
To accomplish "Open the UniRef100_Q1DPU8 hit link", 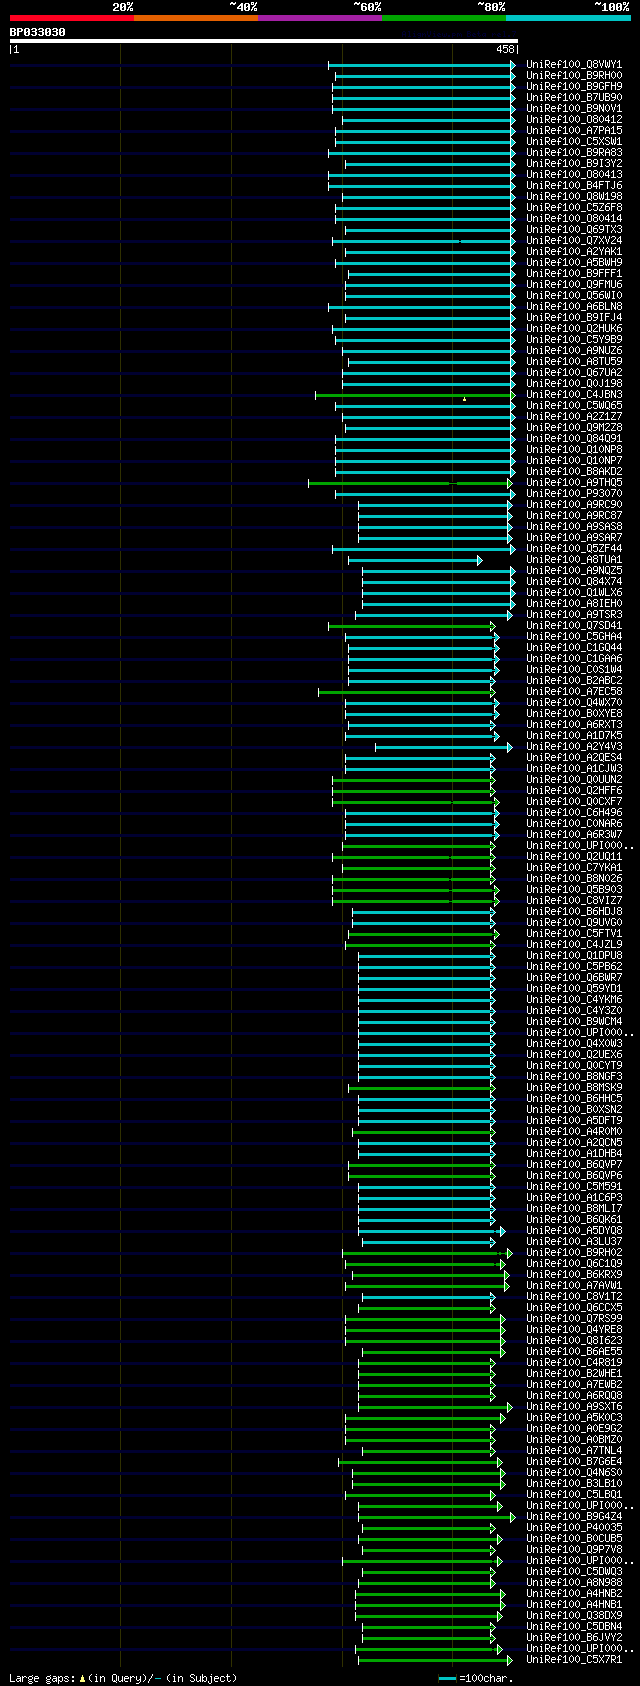I will (574, 956).
